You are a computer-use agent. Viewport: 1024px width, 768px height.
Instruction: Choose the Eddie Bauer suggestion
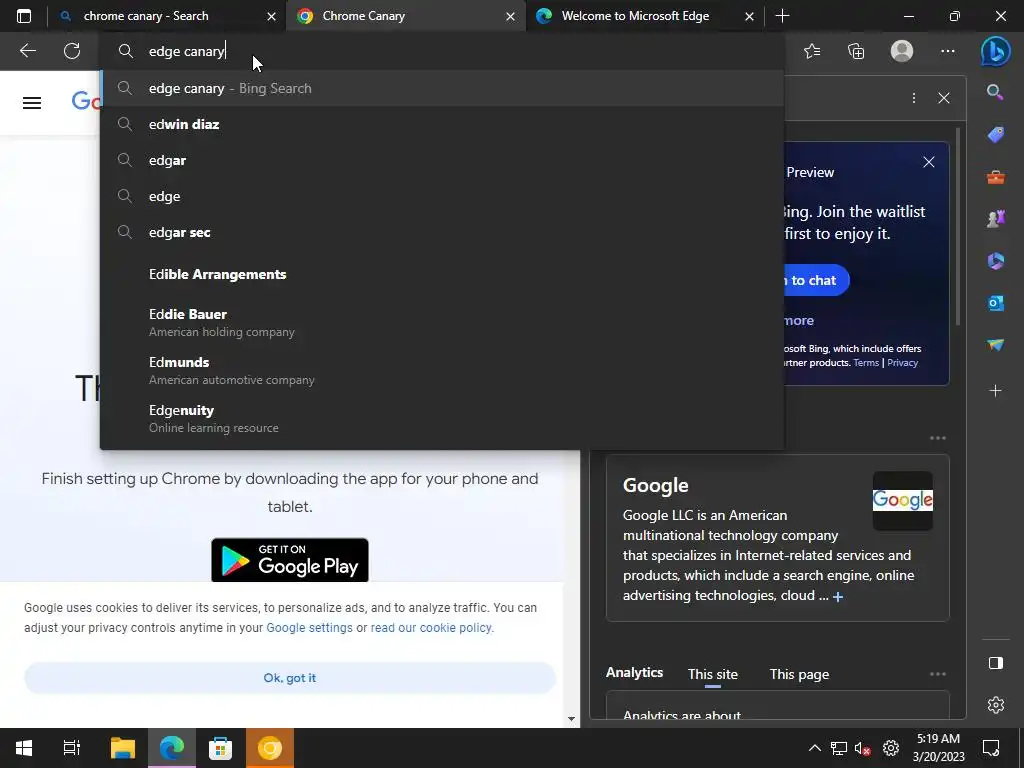(x=442, y=322)
